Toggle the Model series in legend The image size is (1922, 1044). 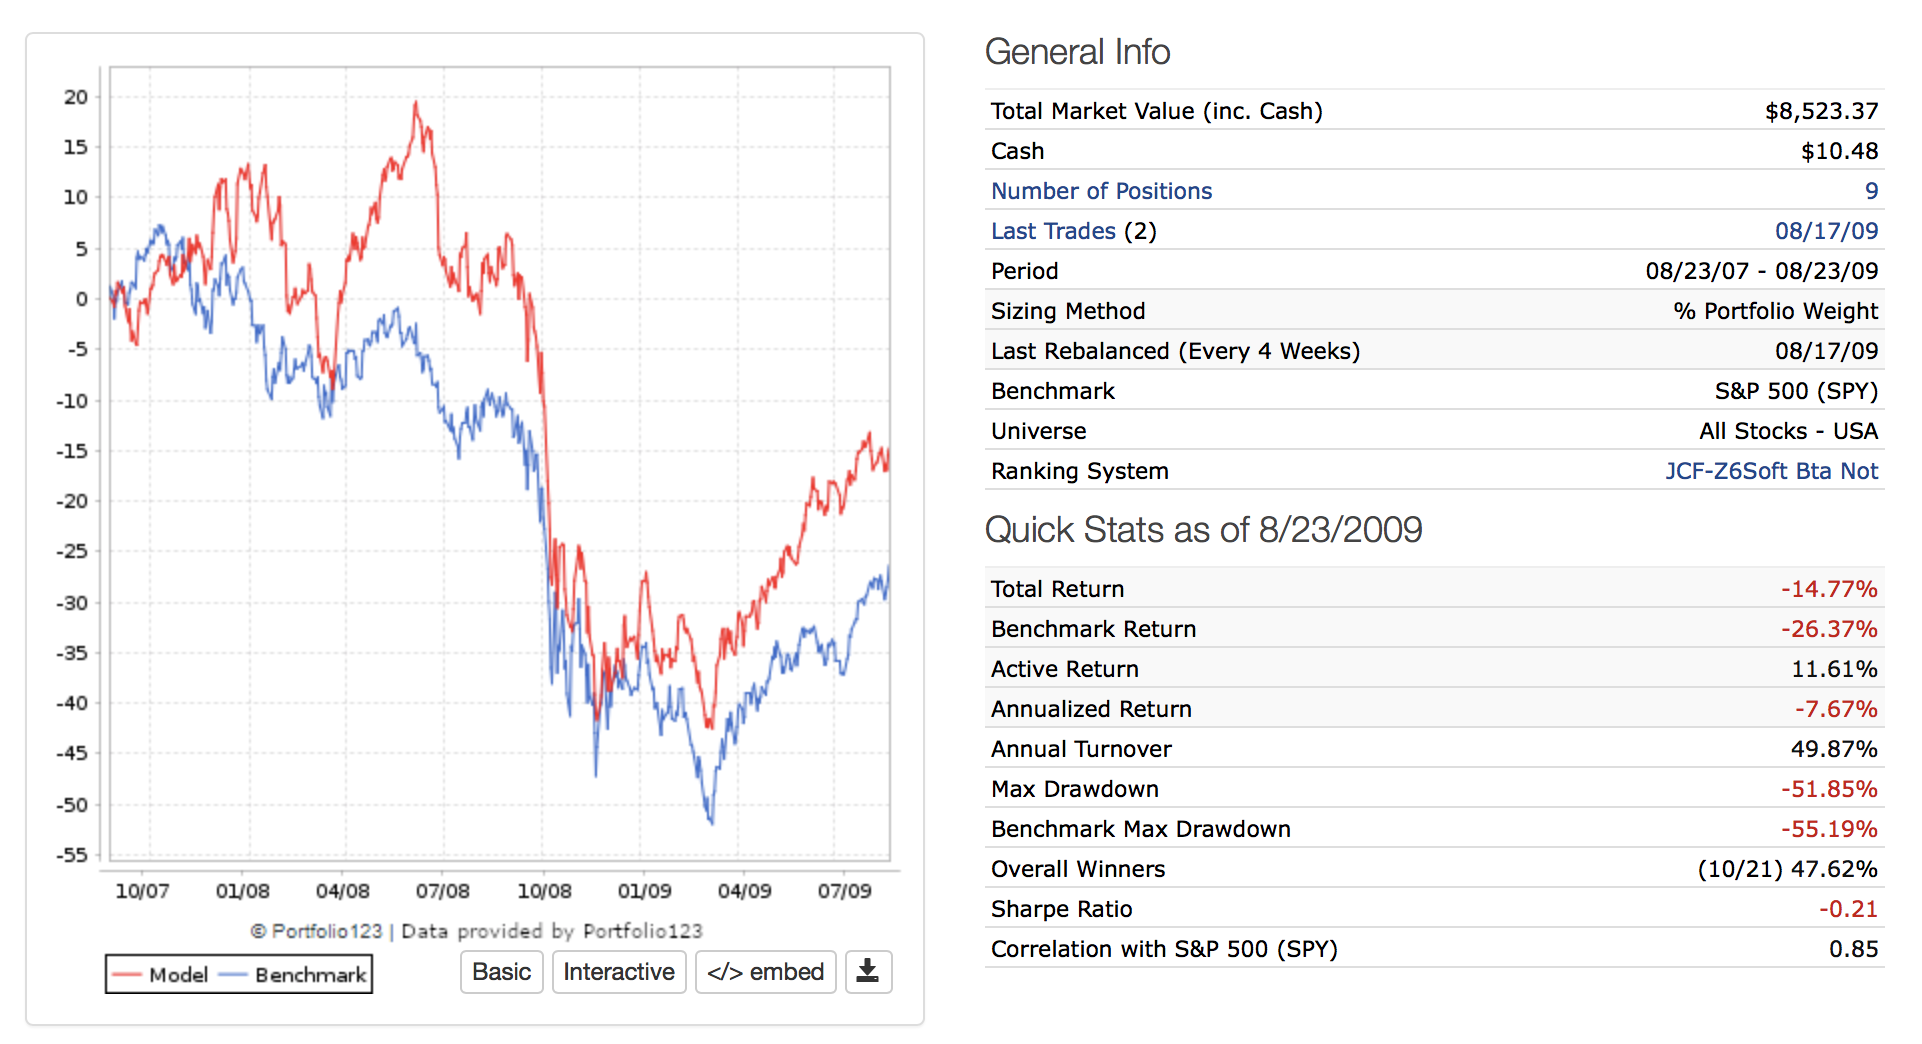(x=178, y=975)
